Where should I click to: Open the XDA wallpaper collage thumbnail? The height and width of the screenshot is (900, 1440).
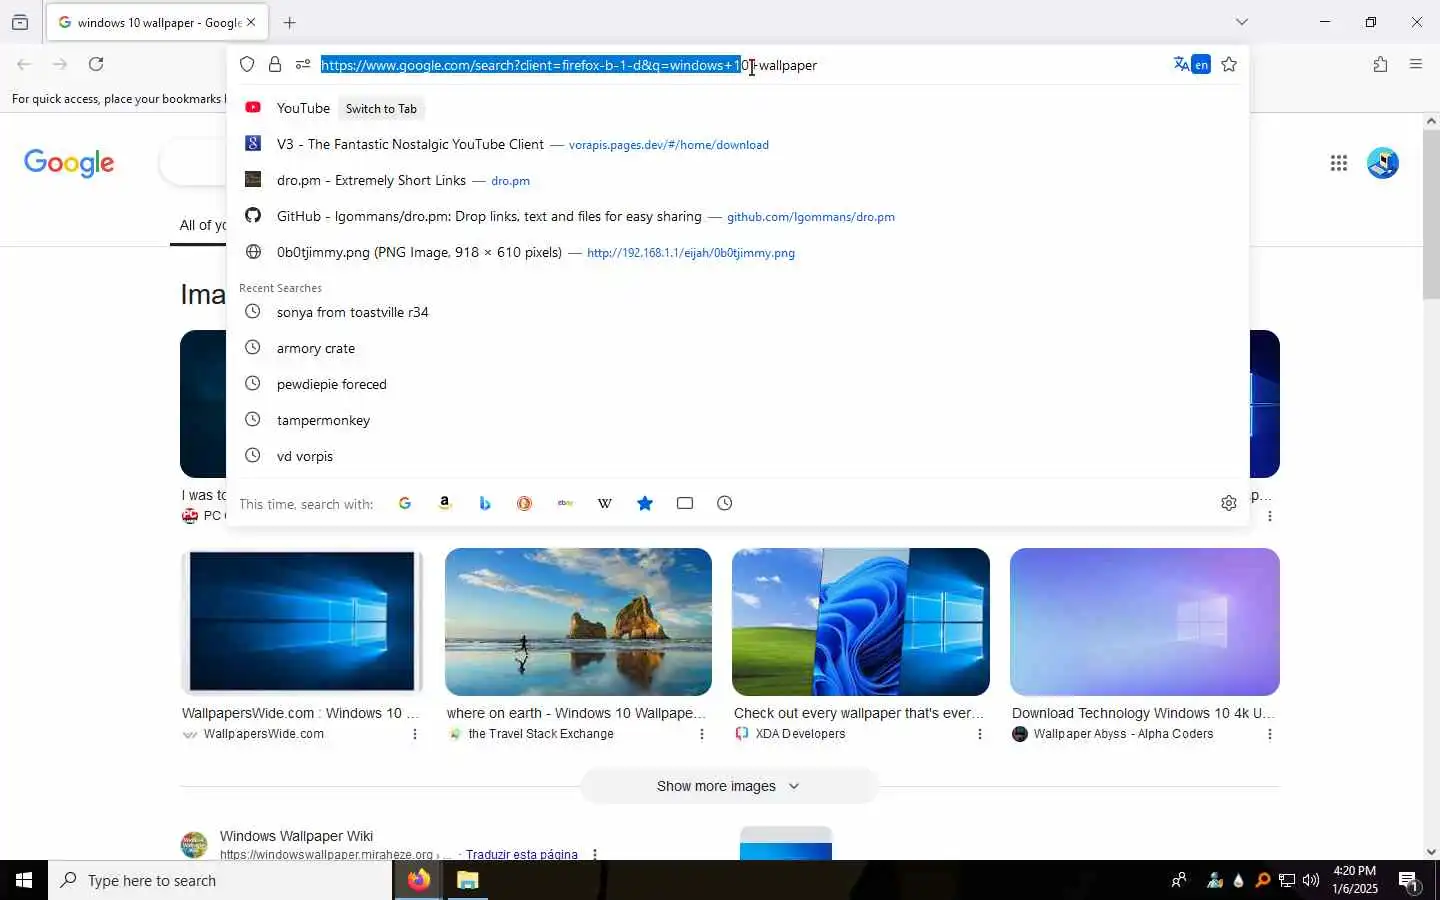pyautogui.click(x=861, y=621)
